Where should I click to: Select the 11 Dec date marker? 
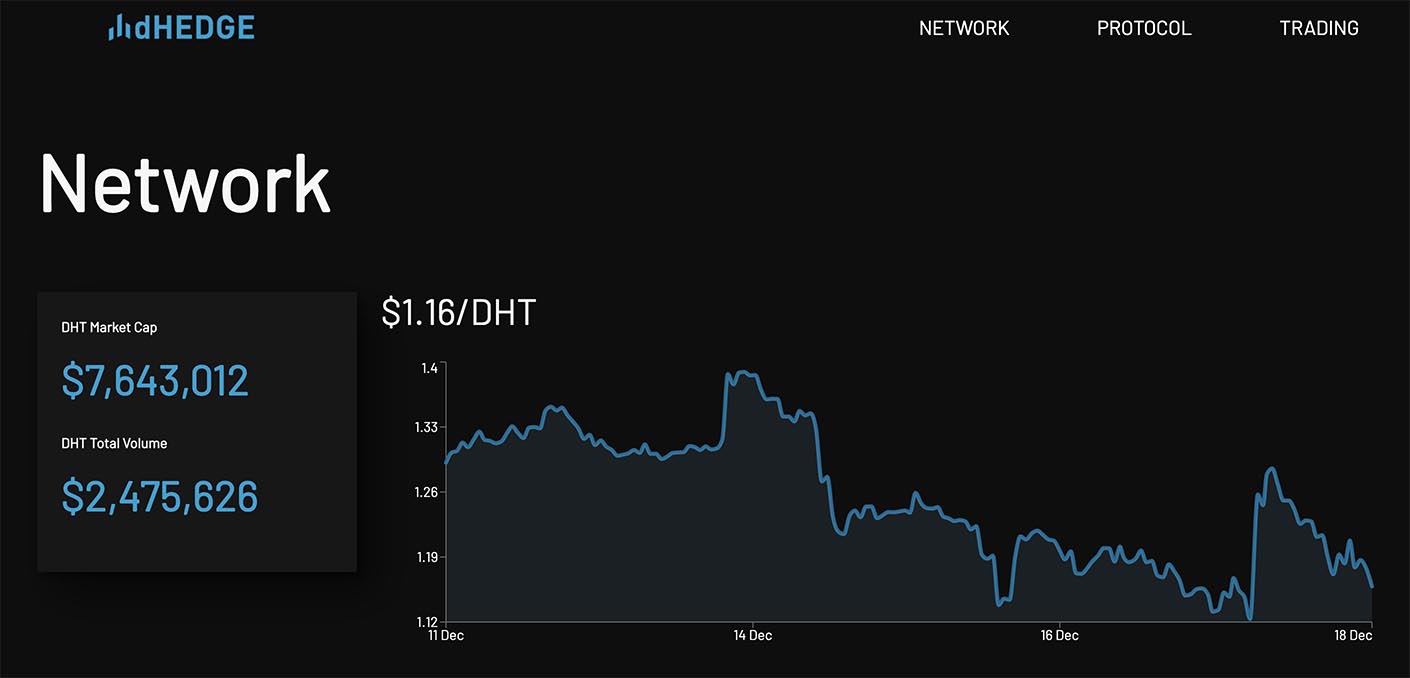point(446,636)
